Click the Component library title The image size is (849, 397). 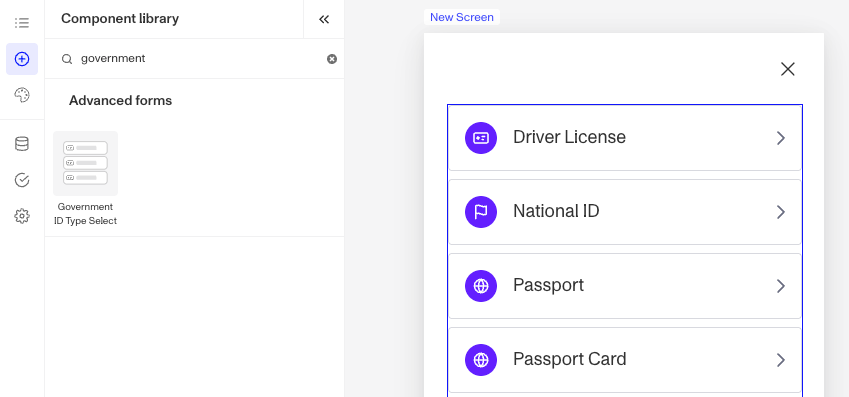[120, 19]
